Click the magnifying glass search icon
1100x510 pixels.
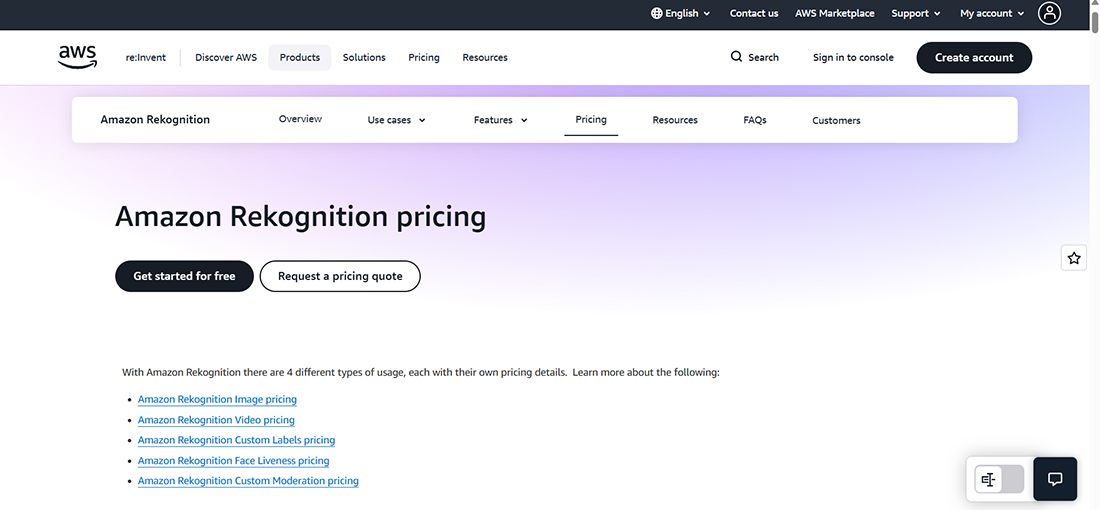click(x=736, y=57)
